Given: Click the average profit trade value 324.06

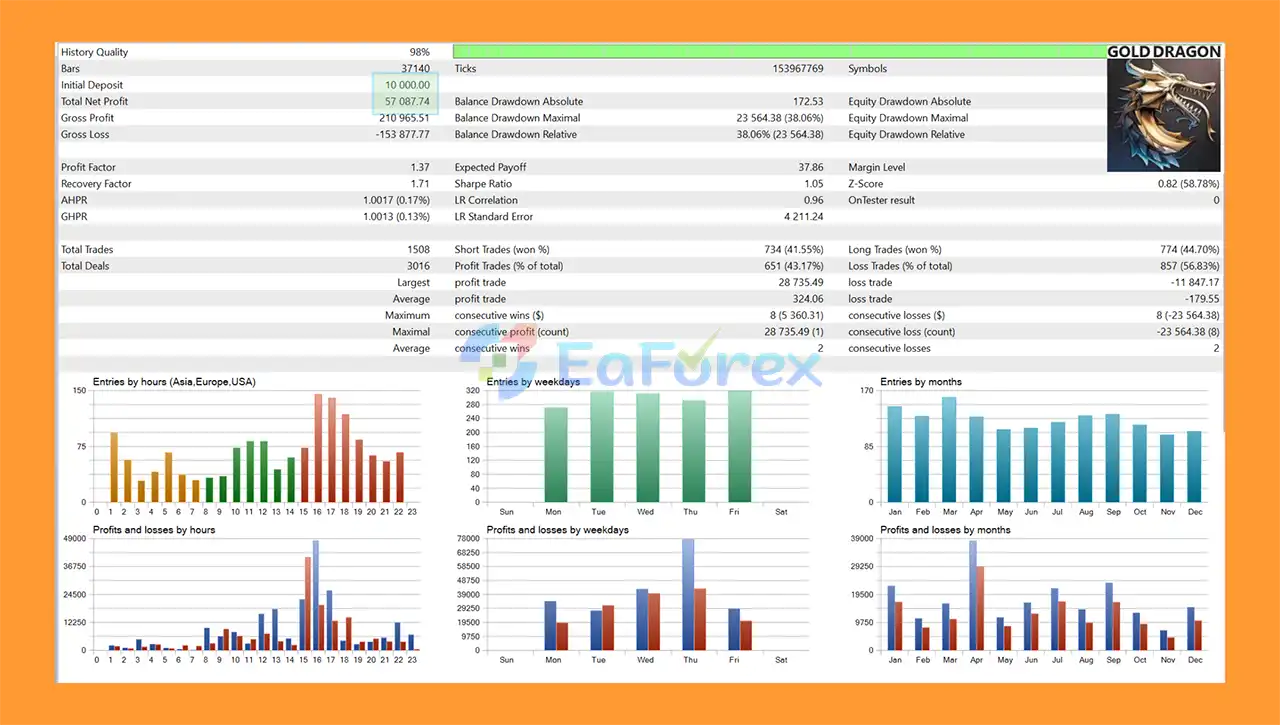Looking at the screenshot, I should click(x=808, y=299).
